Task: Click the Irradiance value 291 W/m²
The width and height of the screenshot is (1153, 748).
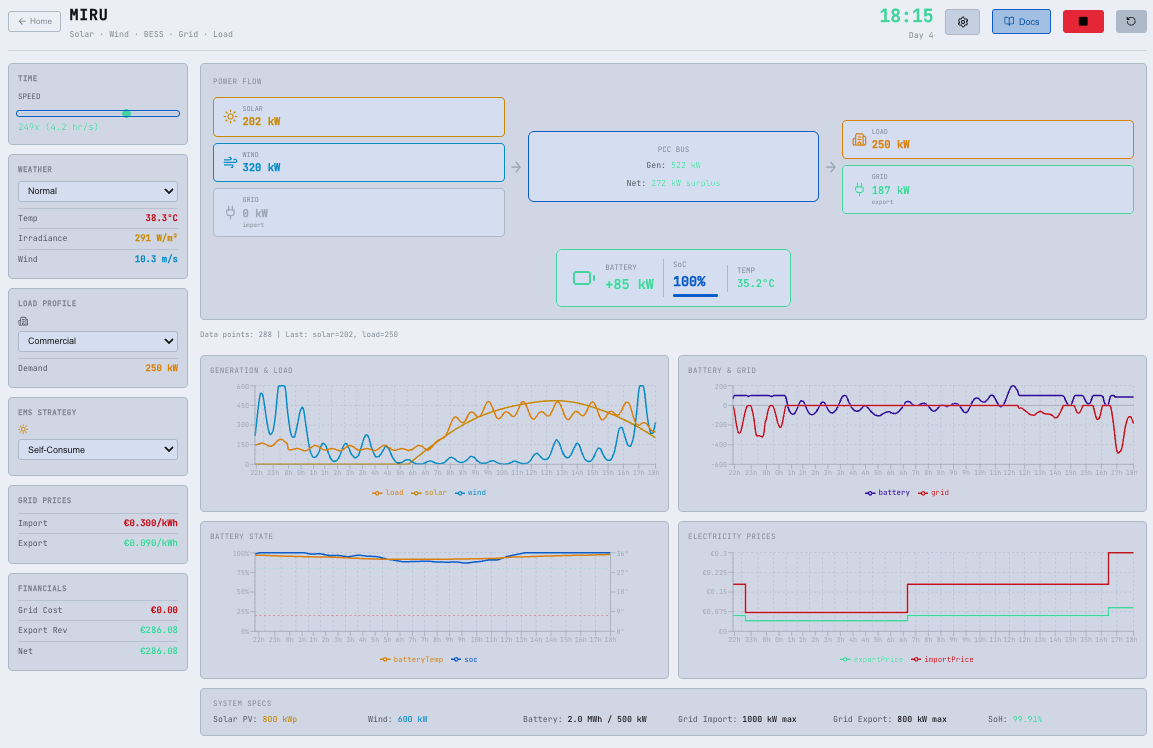Action: [x=156, y=238]
